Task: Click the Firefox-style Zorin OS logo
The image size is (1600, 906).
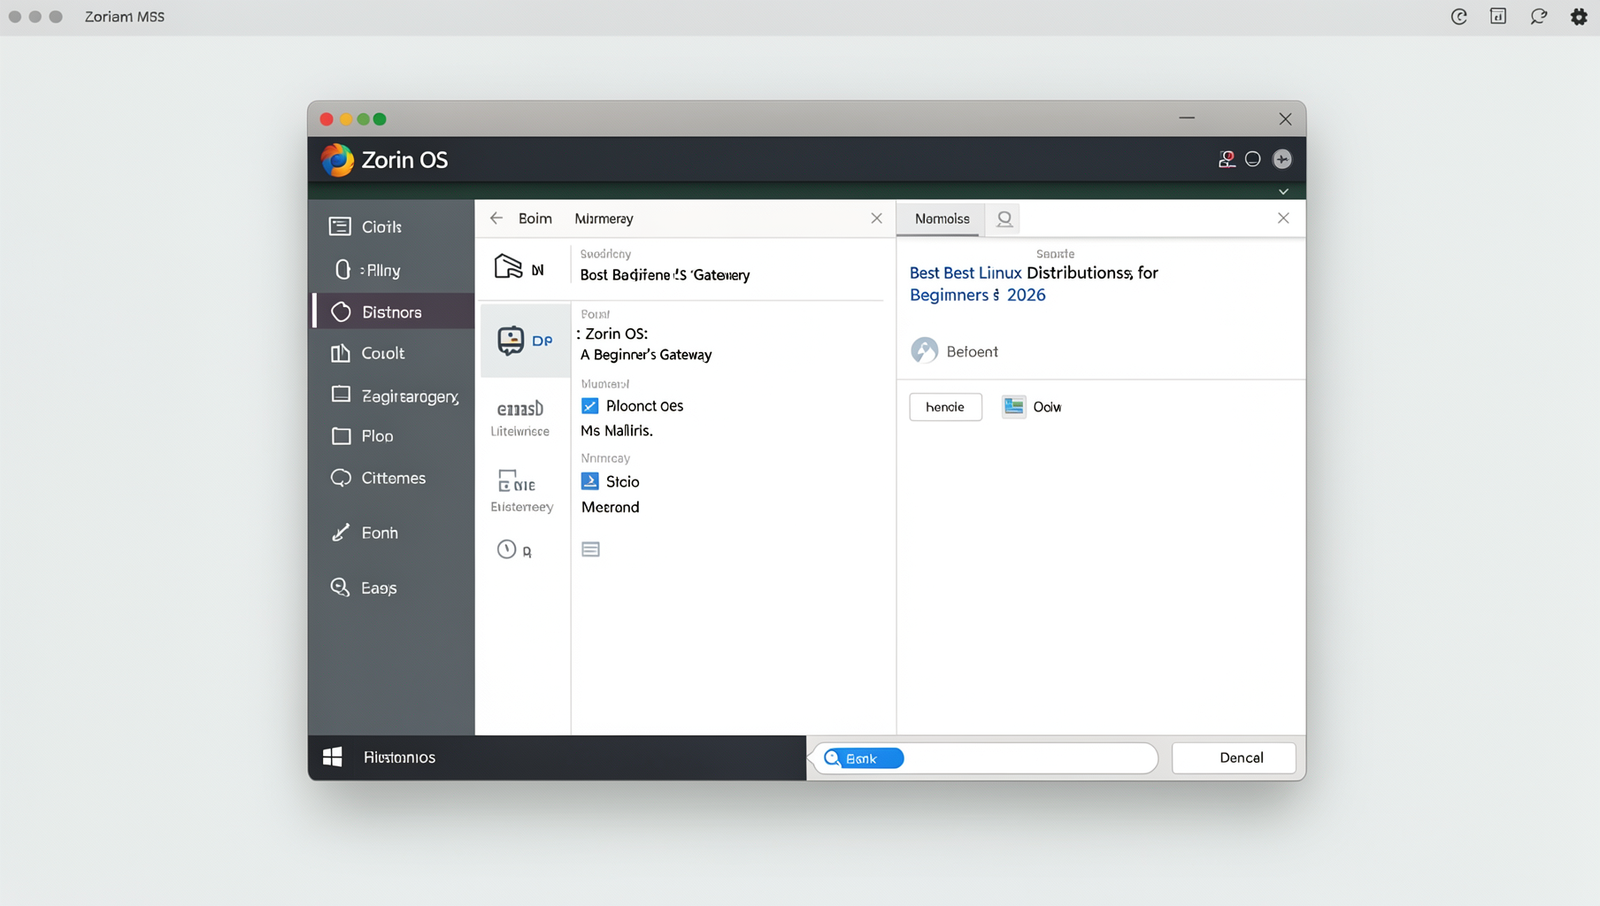Action: point(337,160)
